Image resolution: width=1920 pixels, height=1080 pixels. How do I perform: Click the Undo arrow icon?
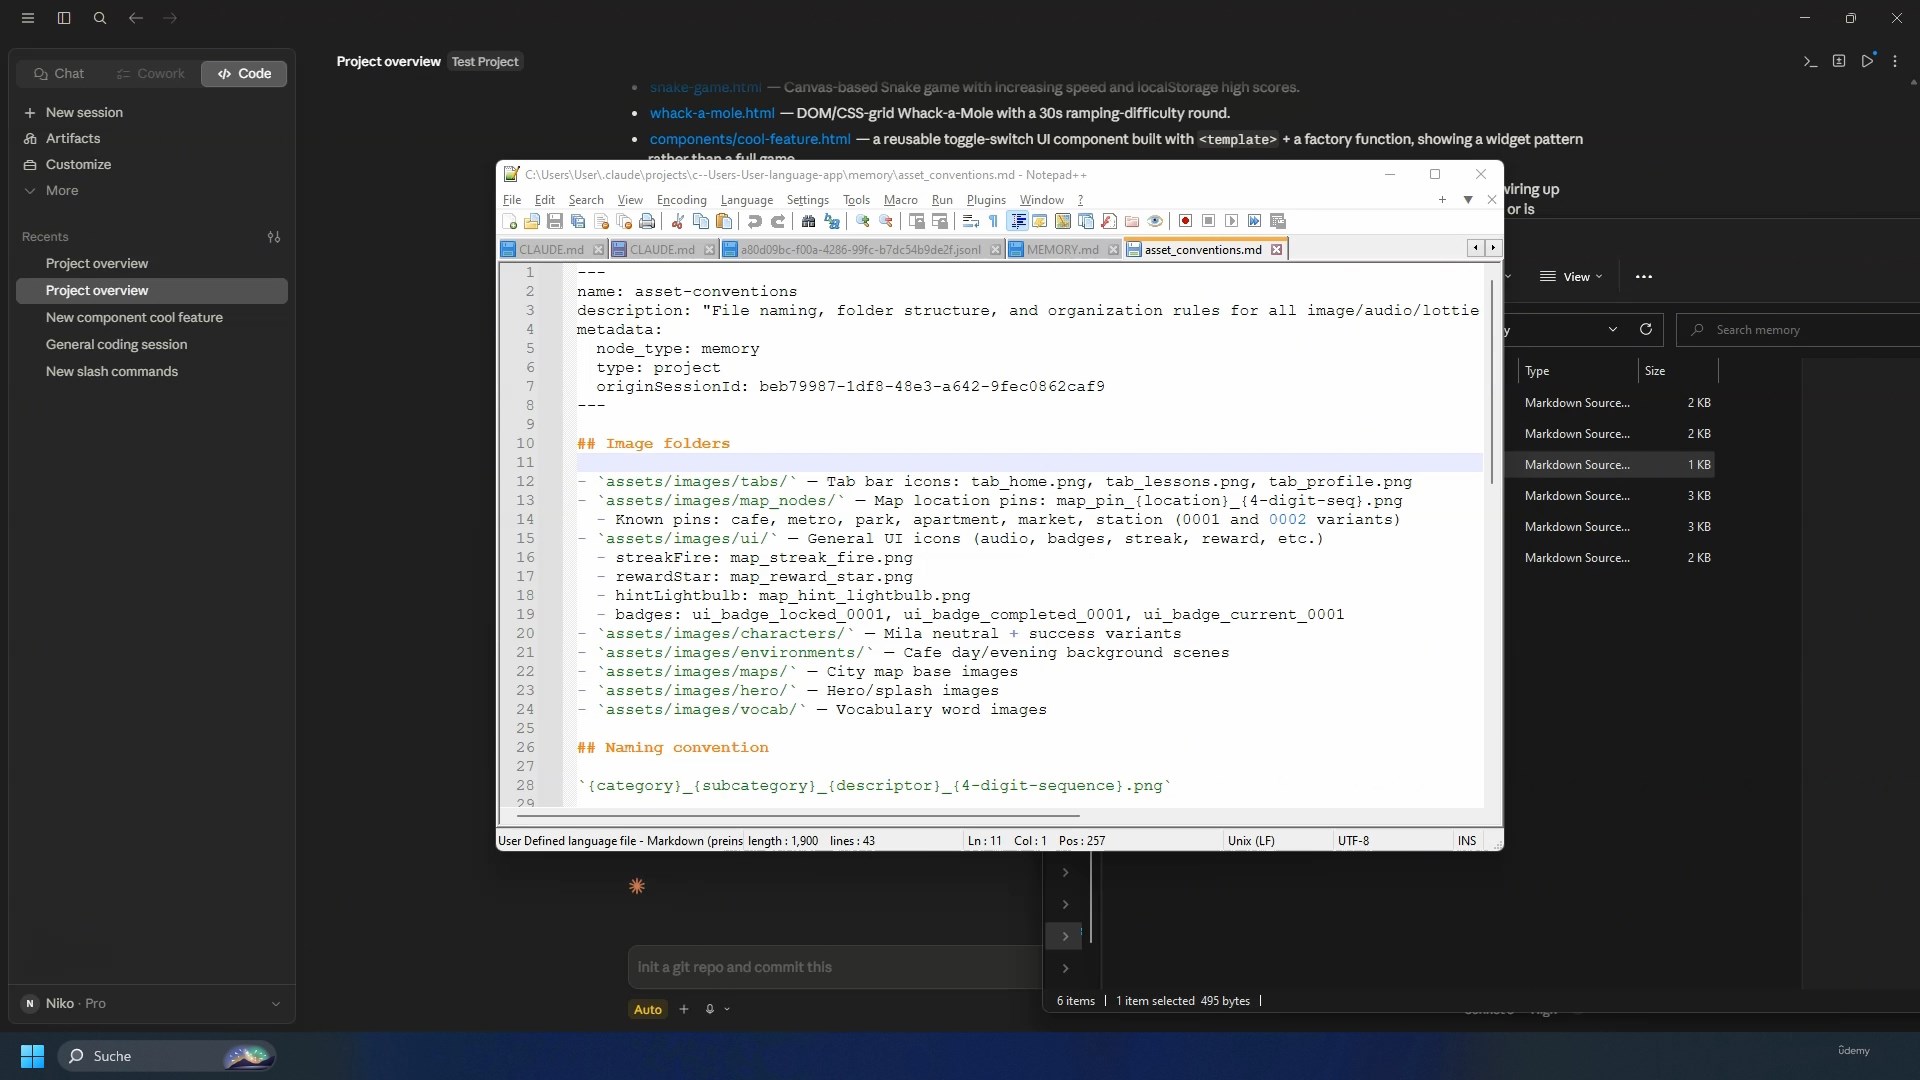754,221
